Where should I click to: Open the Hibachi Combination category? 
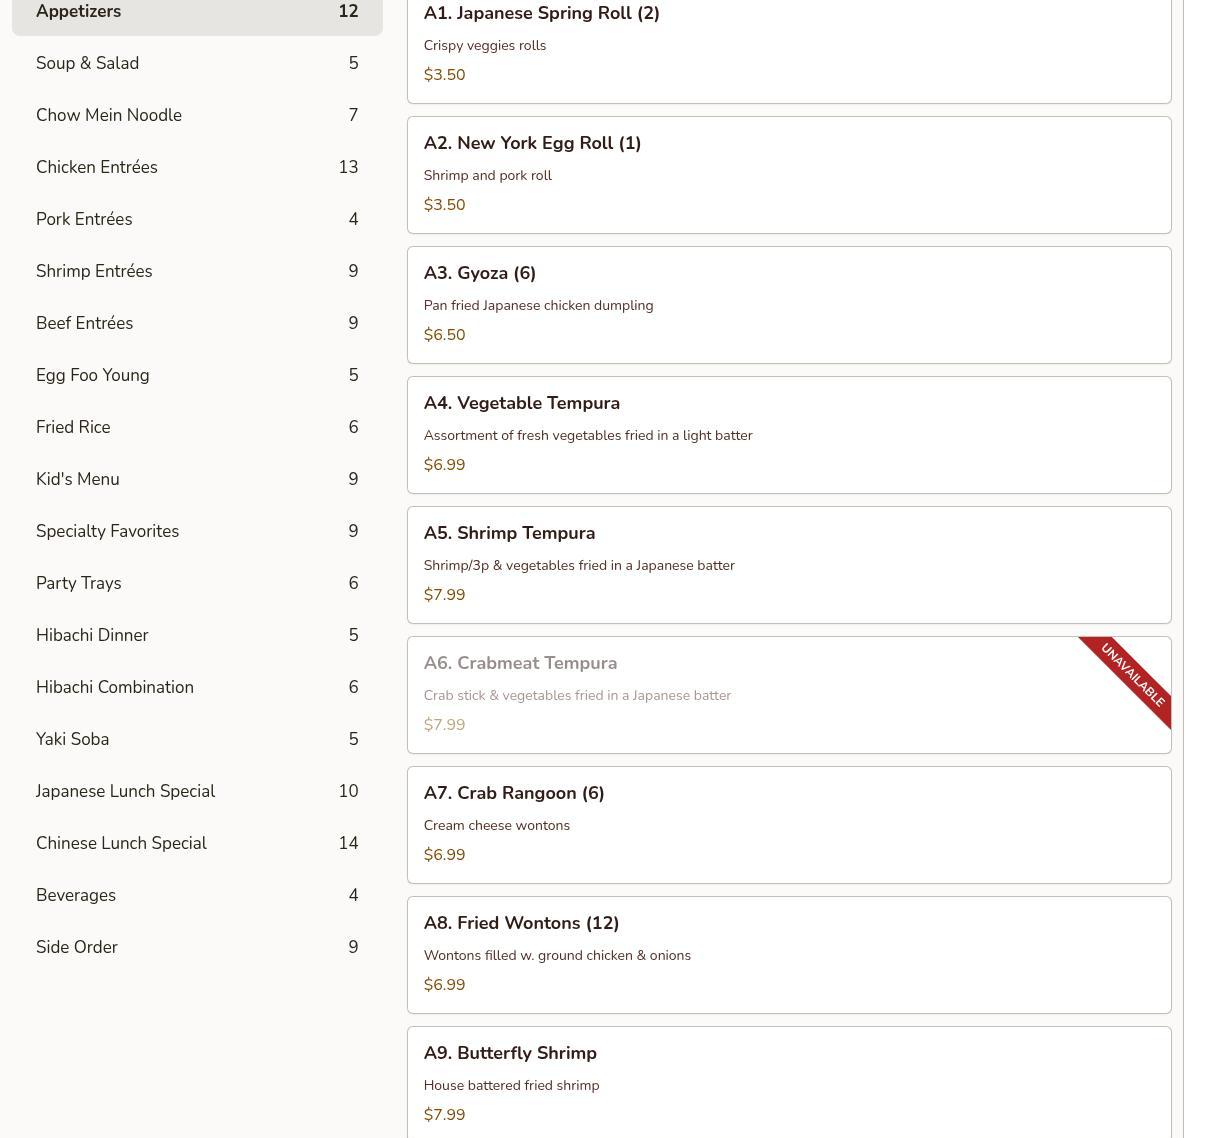[x=197, y=687]
